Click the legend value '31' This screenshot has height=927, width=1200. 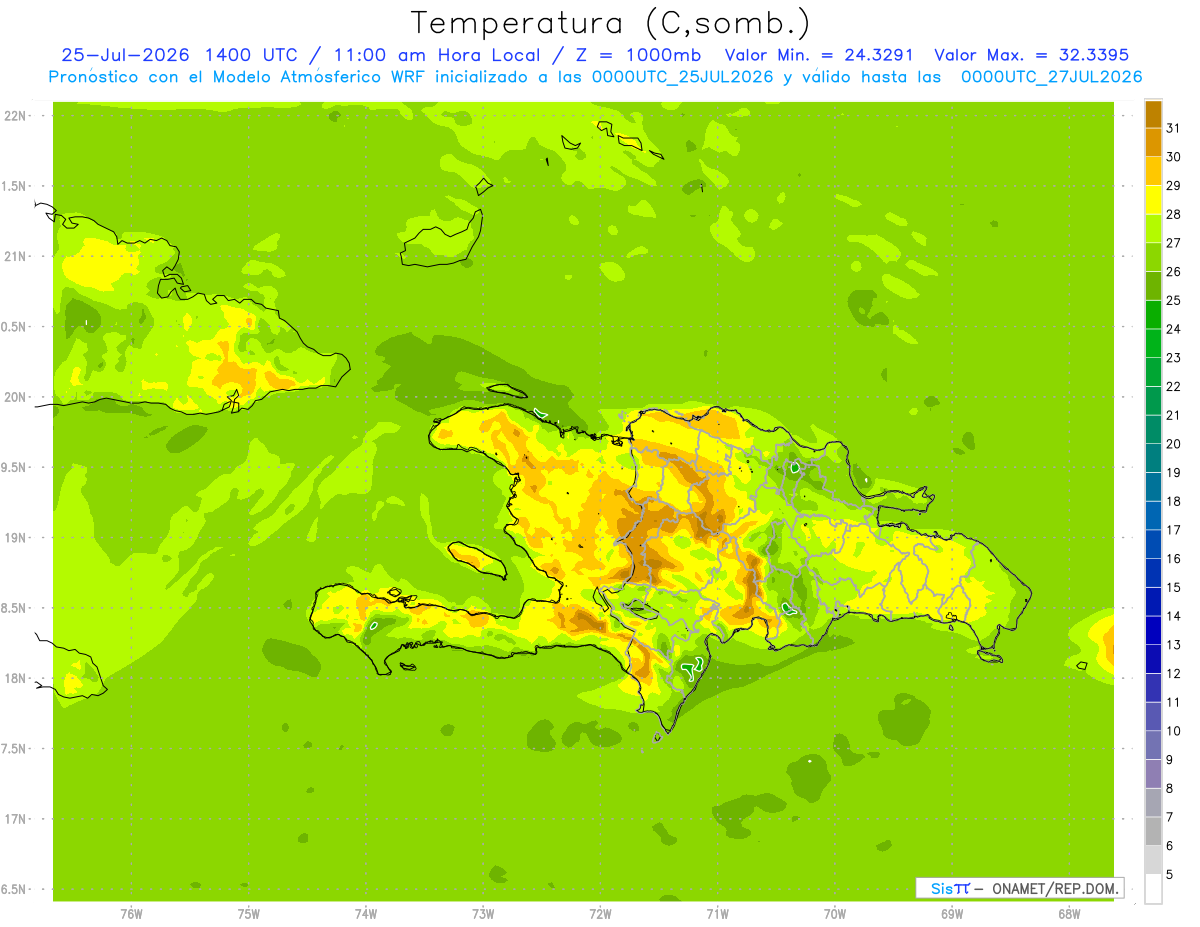point(1173,128)
